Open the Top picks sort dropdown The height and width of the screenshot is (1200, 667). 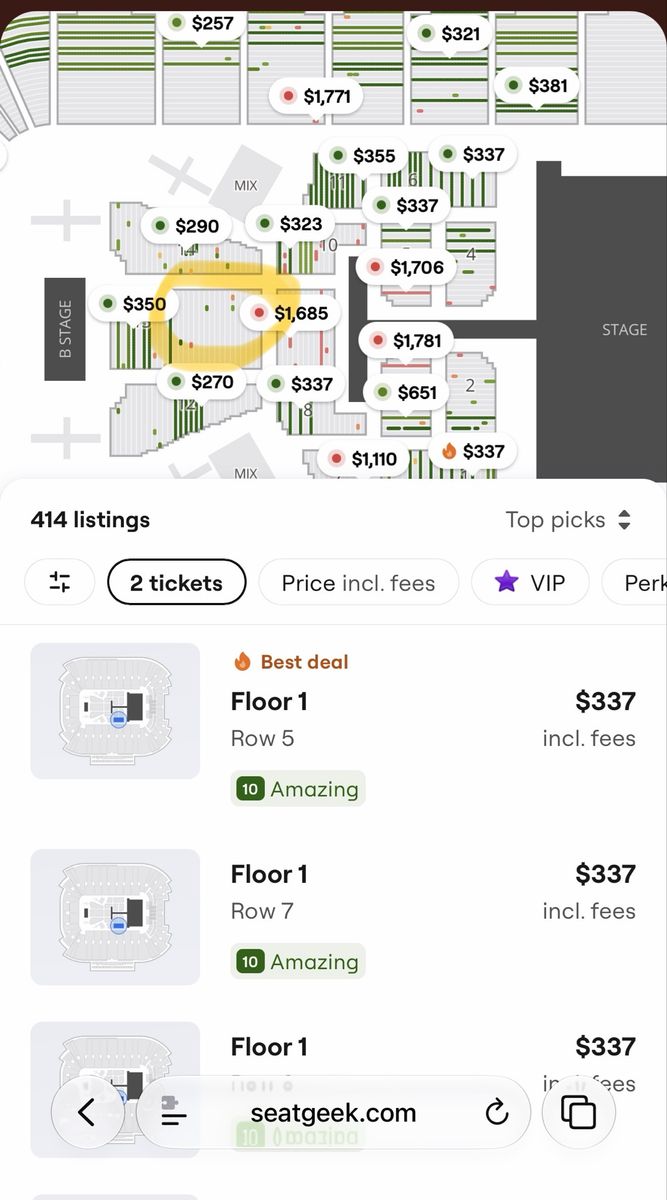click(x=568, y=520)
